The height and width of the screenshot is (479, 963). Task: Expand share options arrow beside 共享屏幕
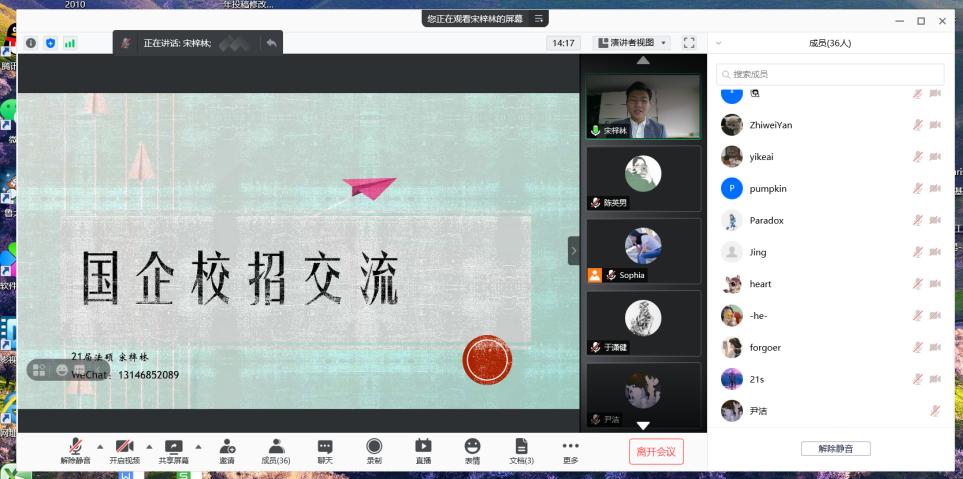[x=198, y=446]
